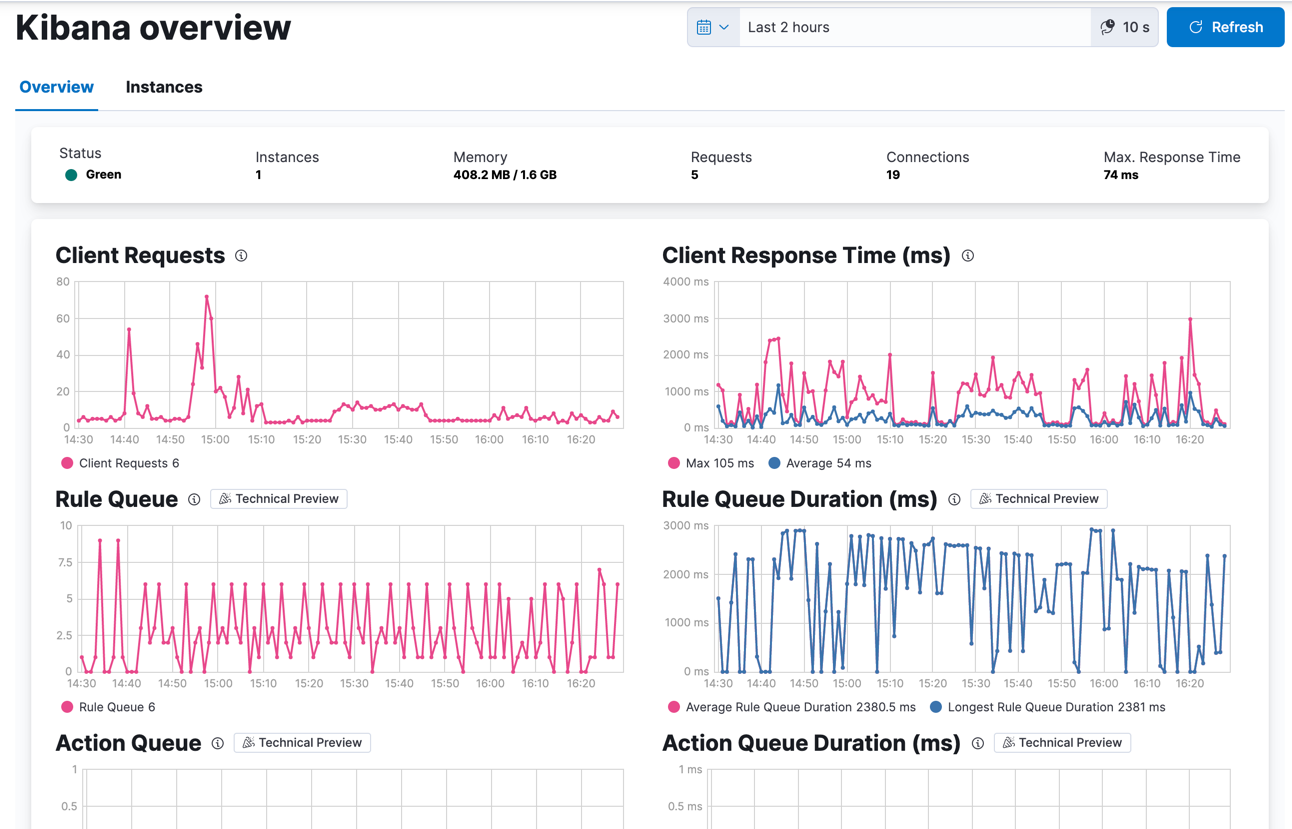Open the calendar quick date menu

(x=713, y=28)
